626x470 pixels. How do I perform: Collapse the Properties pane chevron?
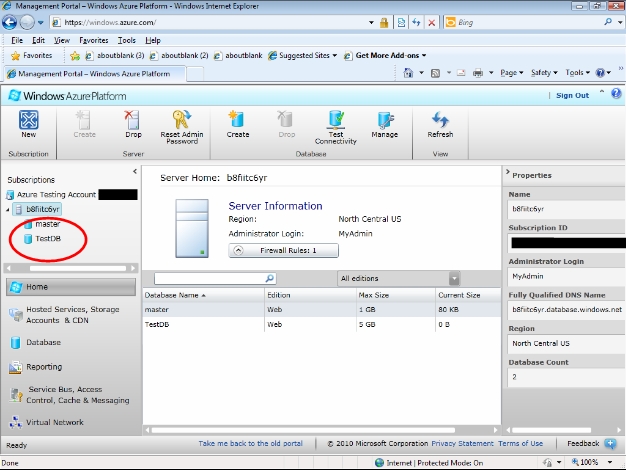[508, 172]
